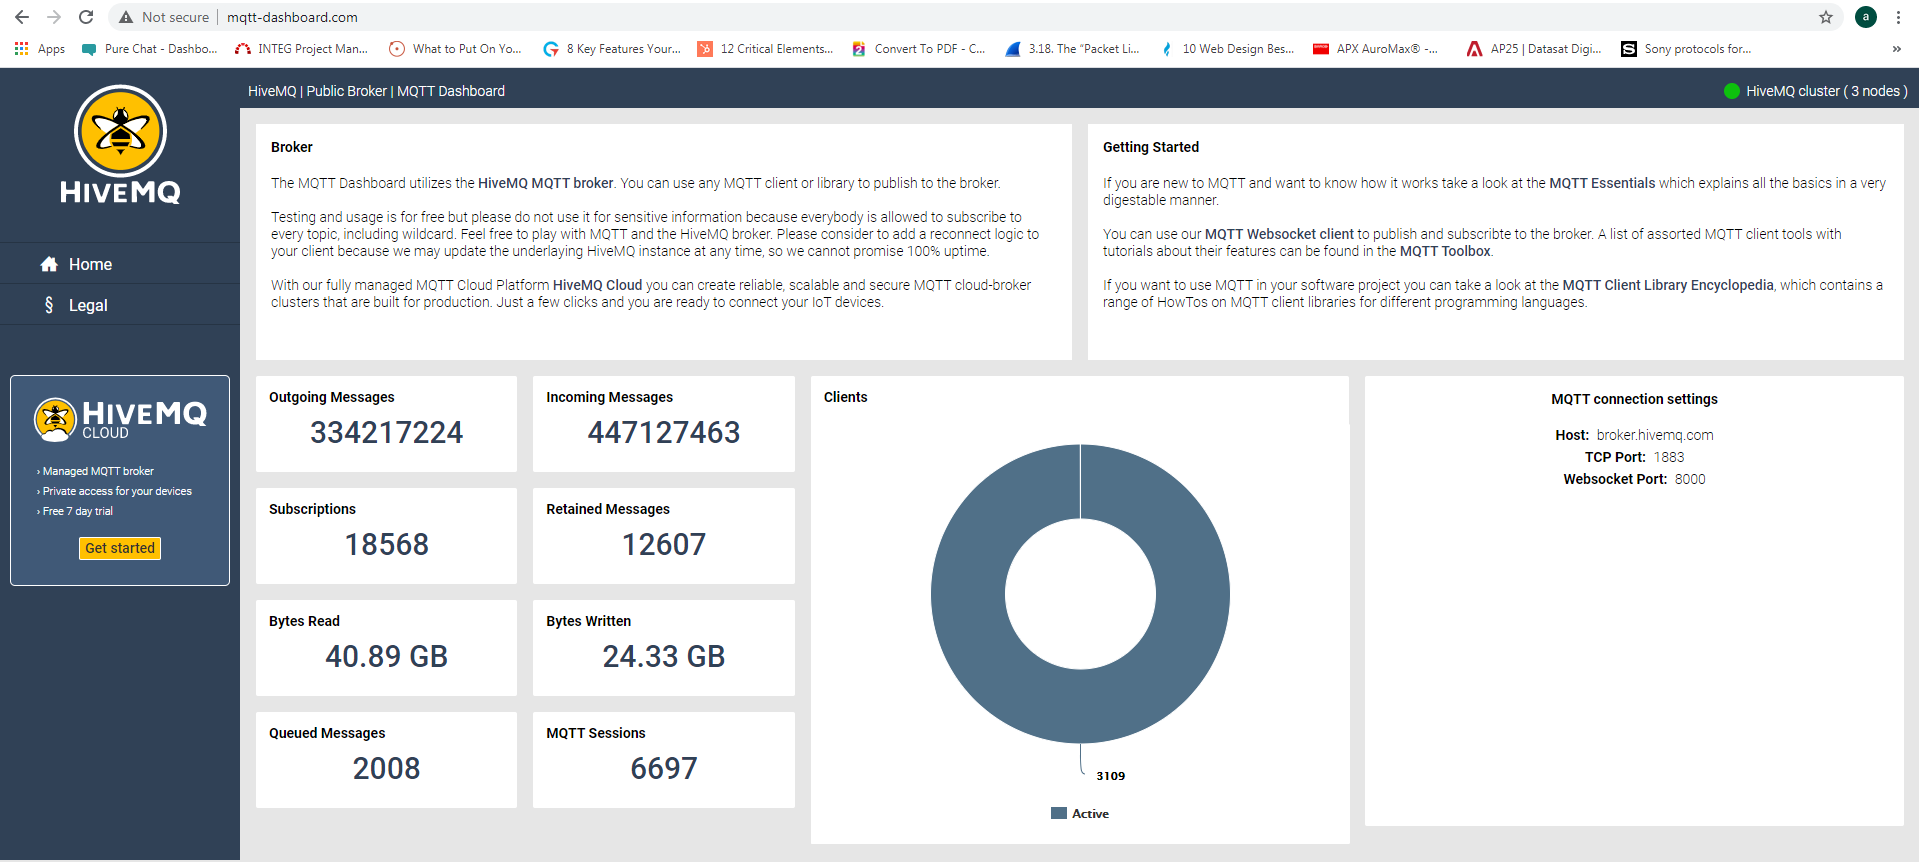The image size is (1919, 862).
Task: Click the Bytes Written value 24.33 GB
Action: [x=664, y=657]
